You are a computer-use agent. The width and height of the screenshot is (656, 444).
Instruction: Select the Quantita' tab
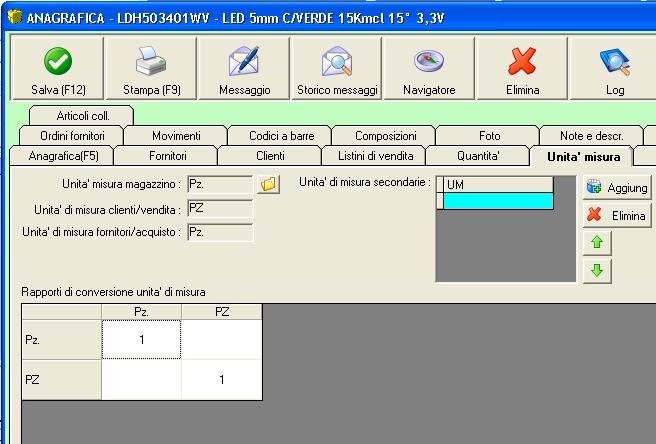tap(478, 156)
